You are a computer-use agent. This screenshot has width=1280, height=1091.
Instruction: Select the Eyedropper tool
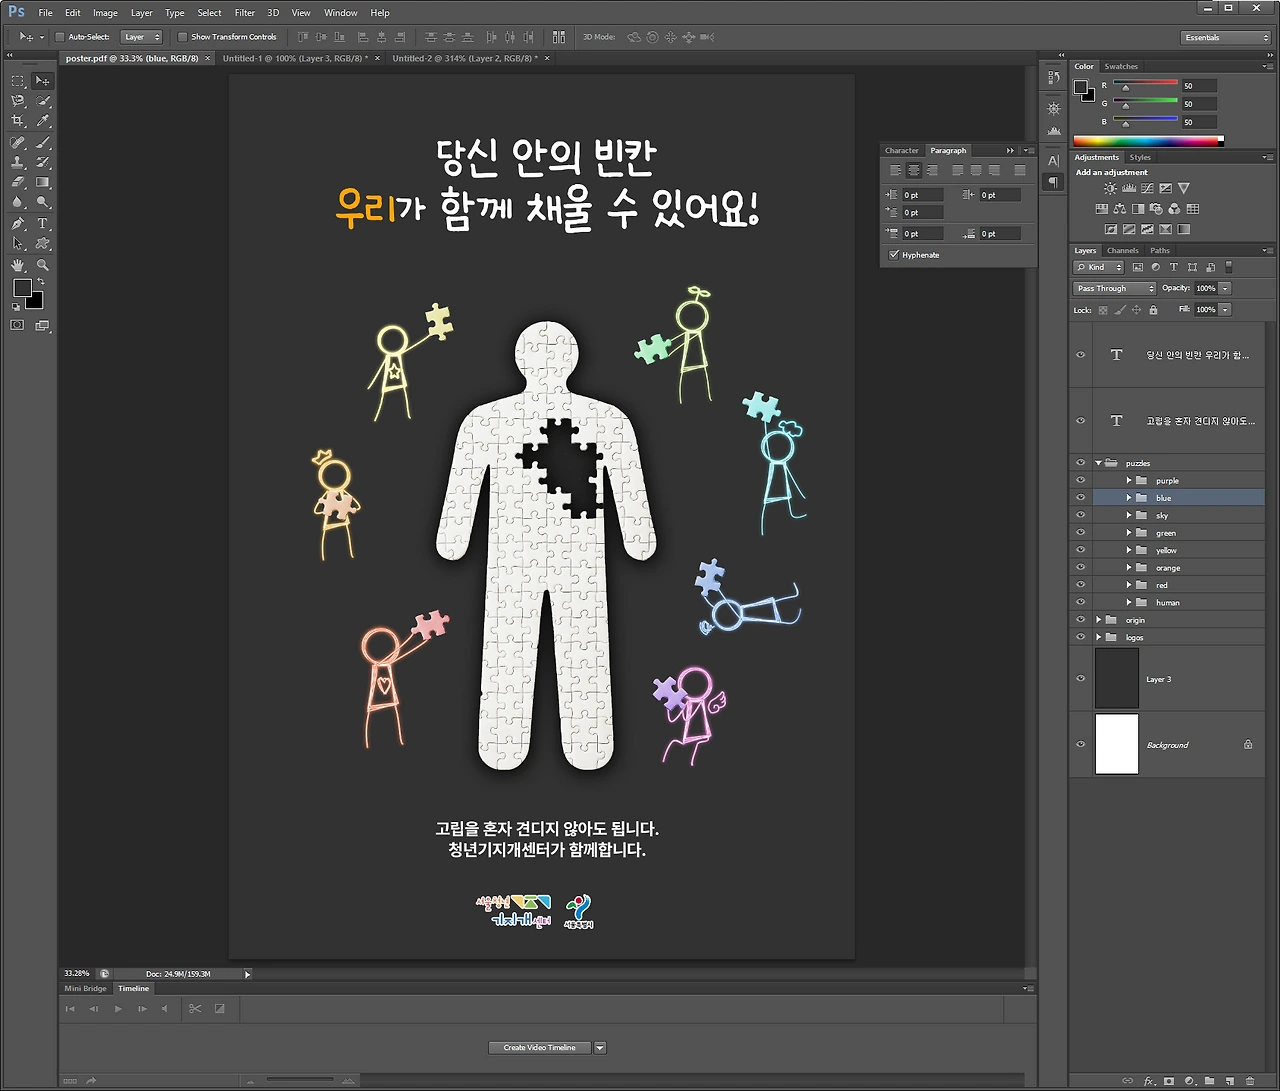(43, 121)
